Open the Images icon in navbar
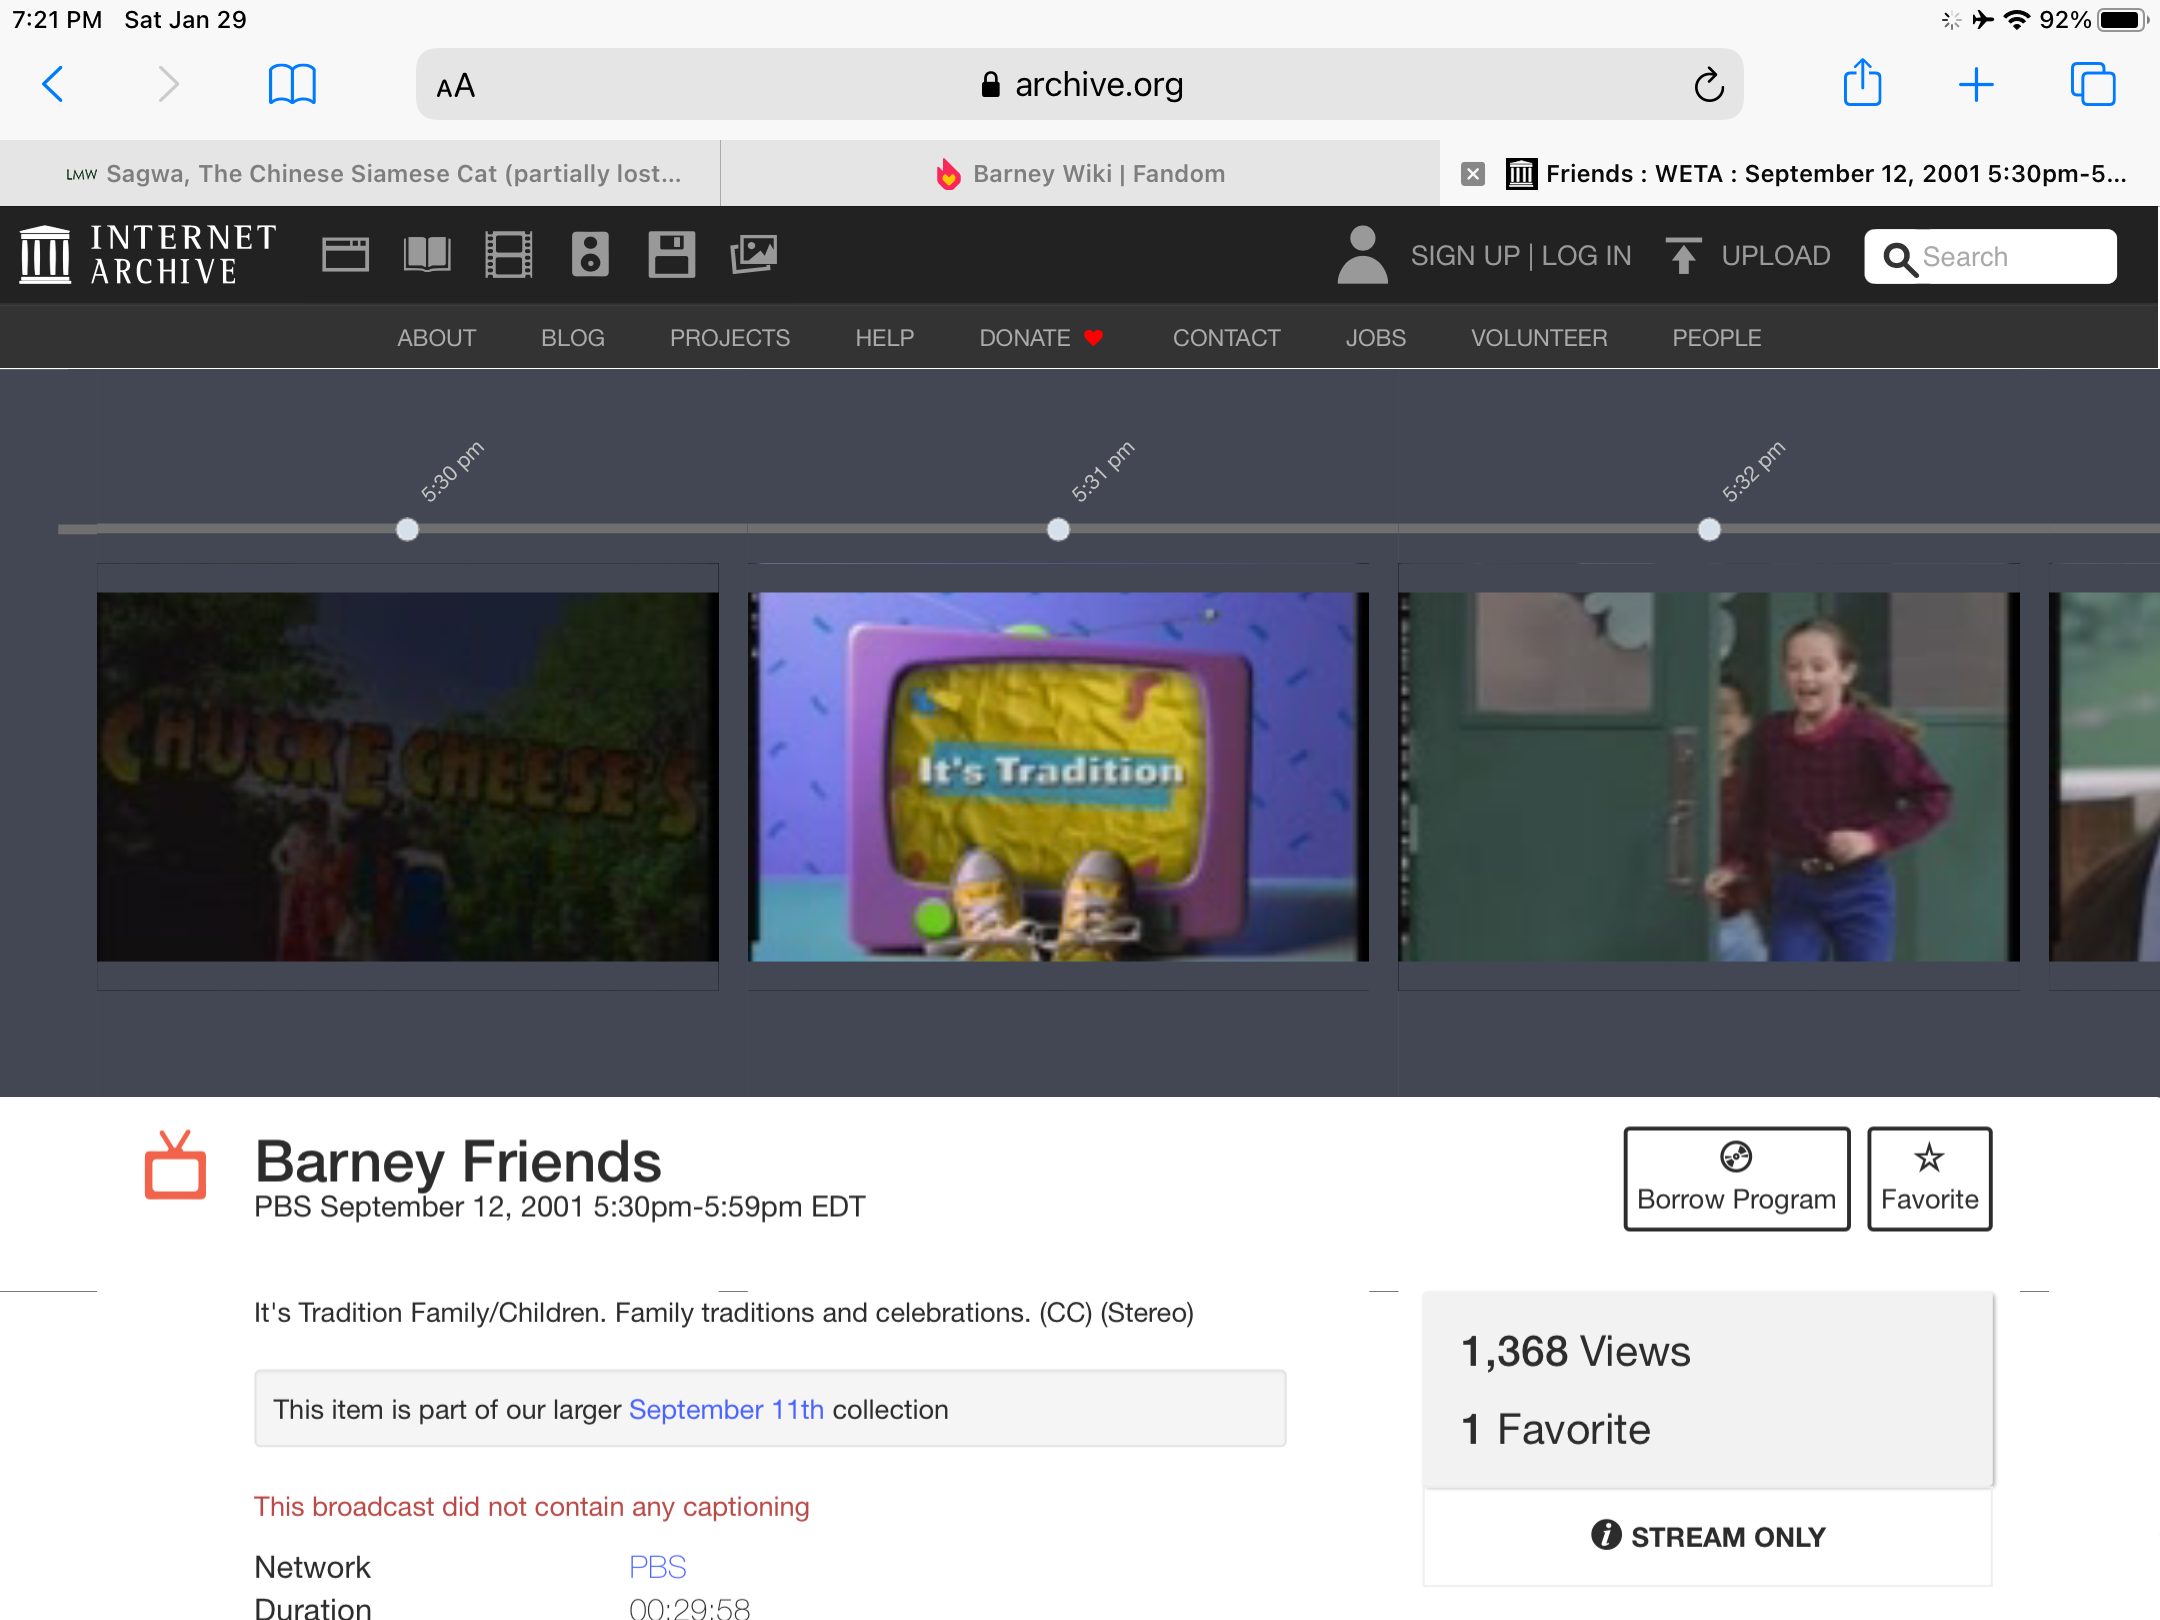The width and height of the screenshot is (2160, 1620). (x=754, y=255)
